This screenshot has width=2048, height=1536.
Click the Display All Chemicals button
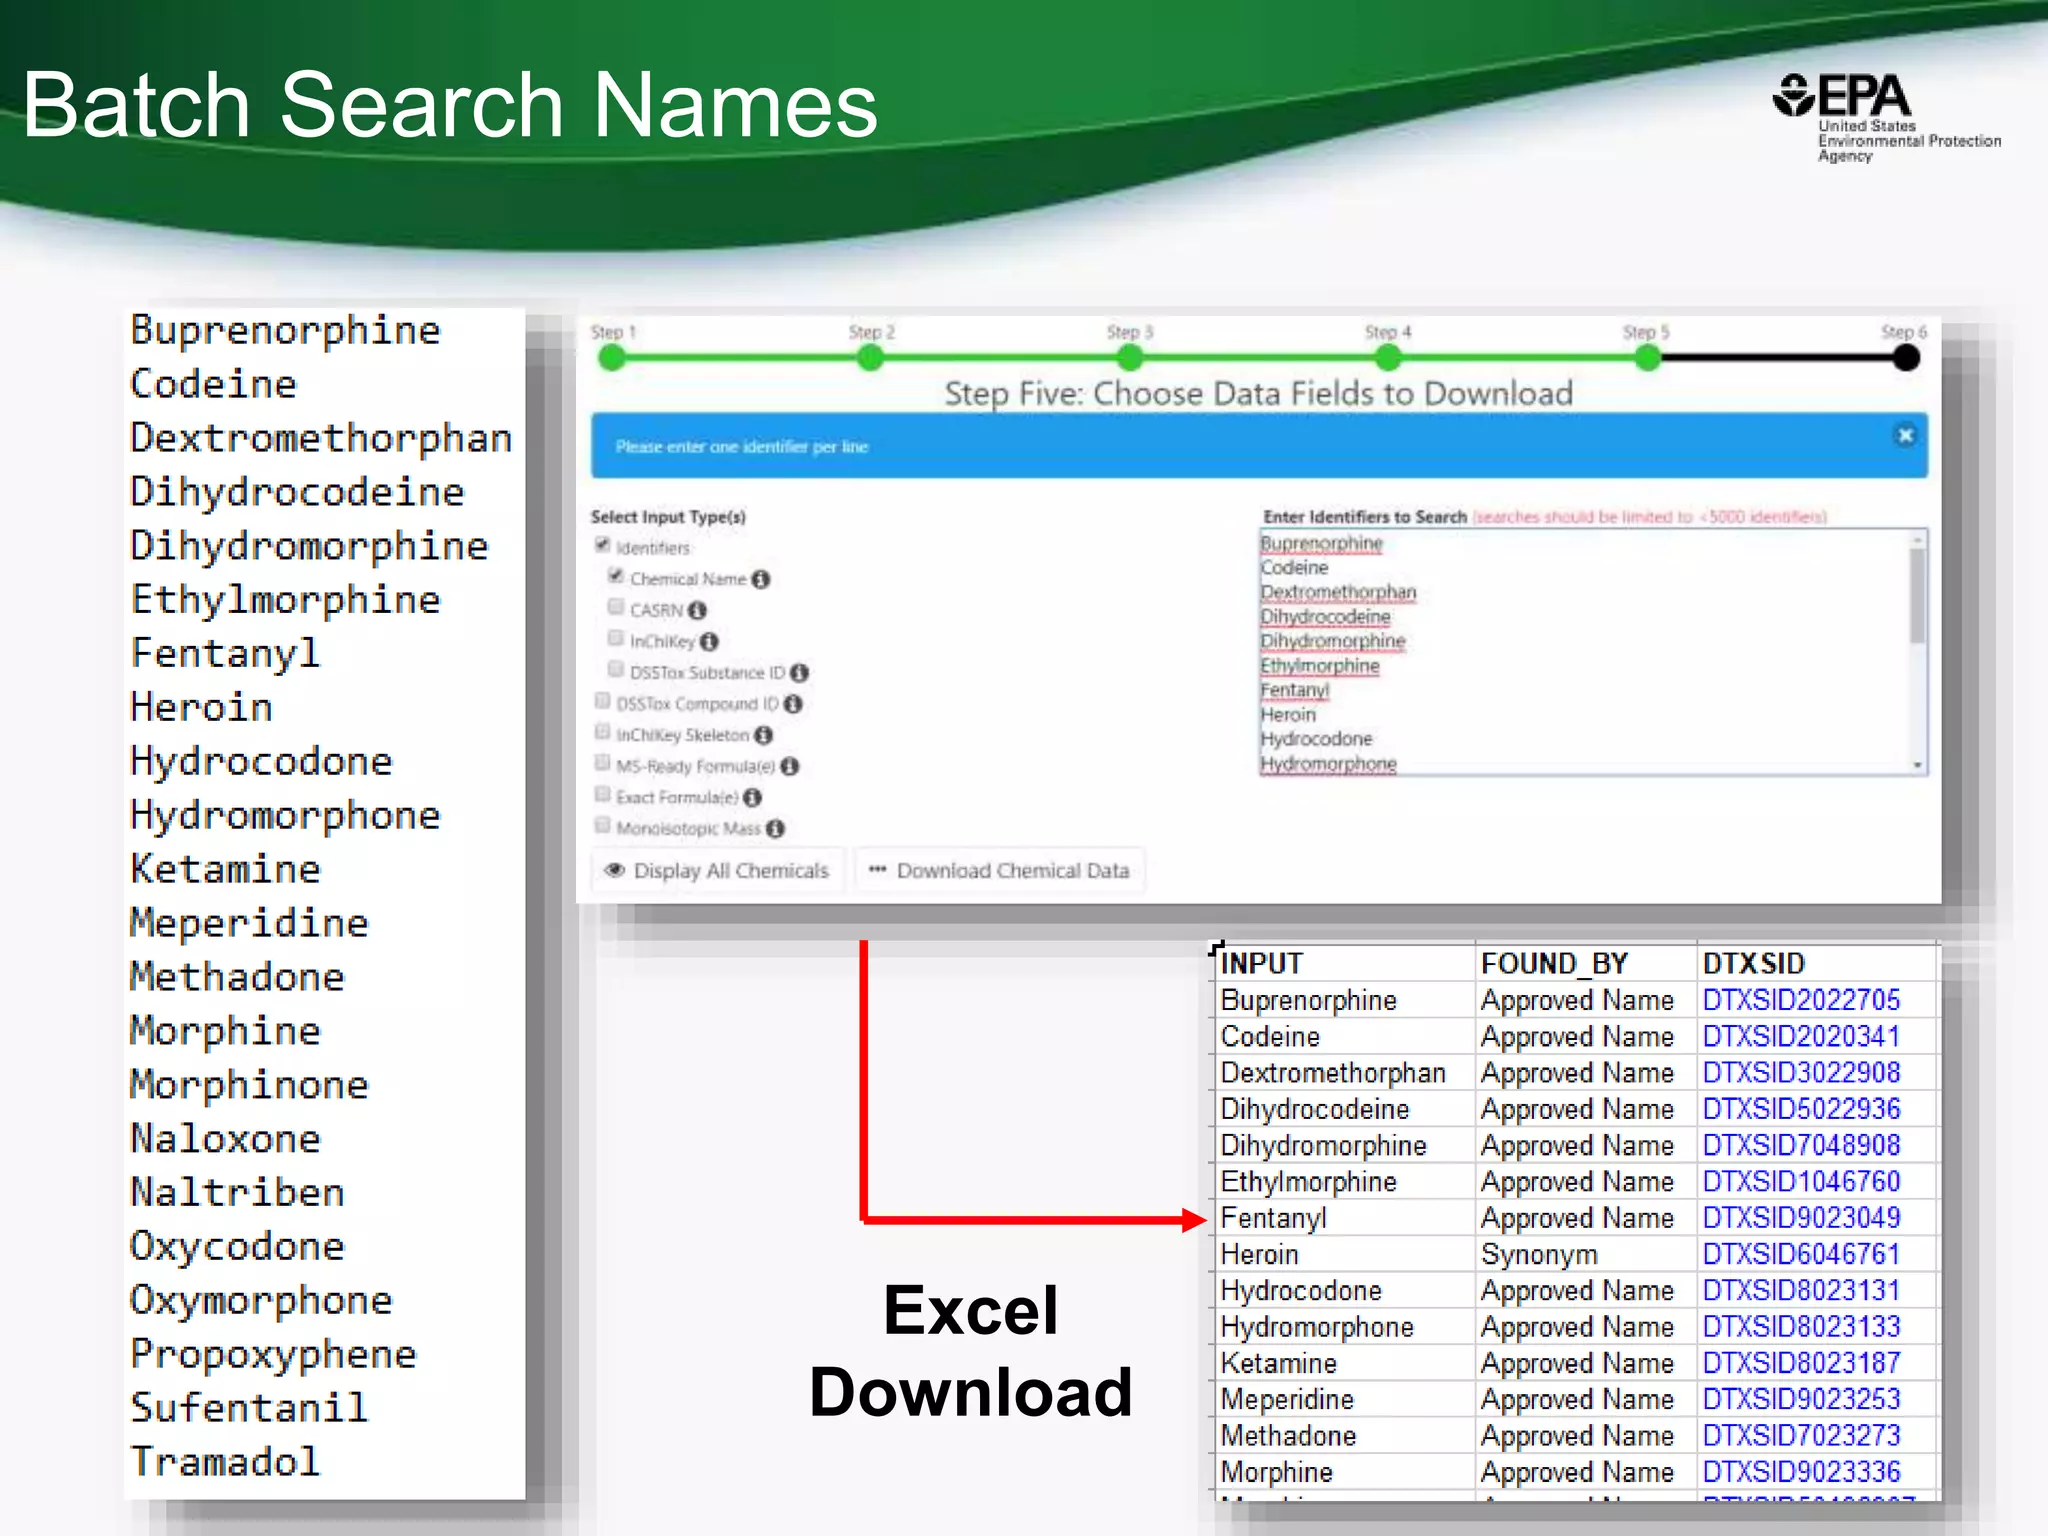[718, 870]
